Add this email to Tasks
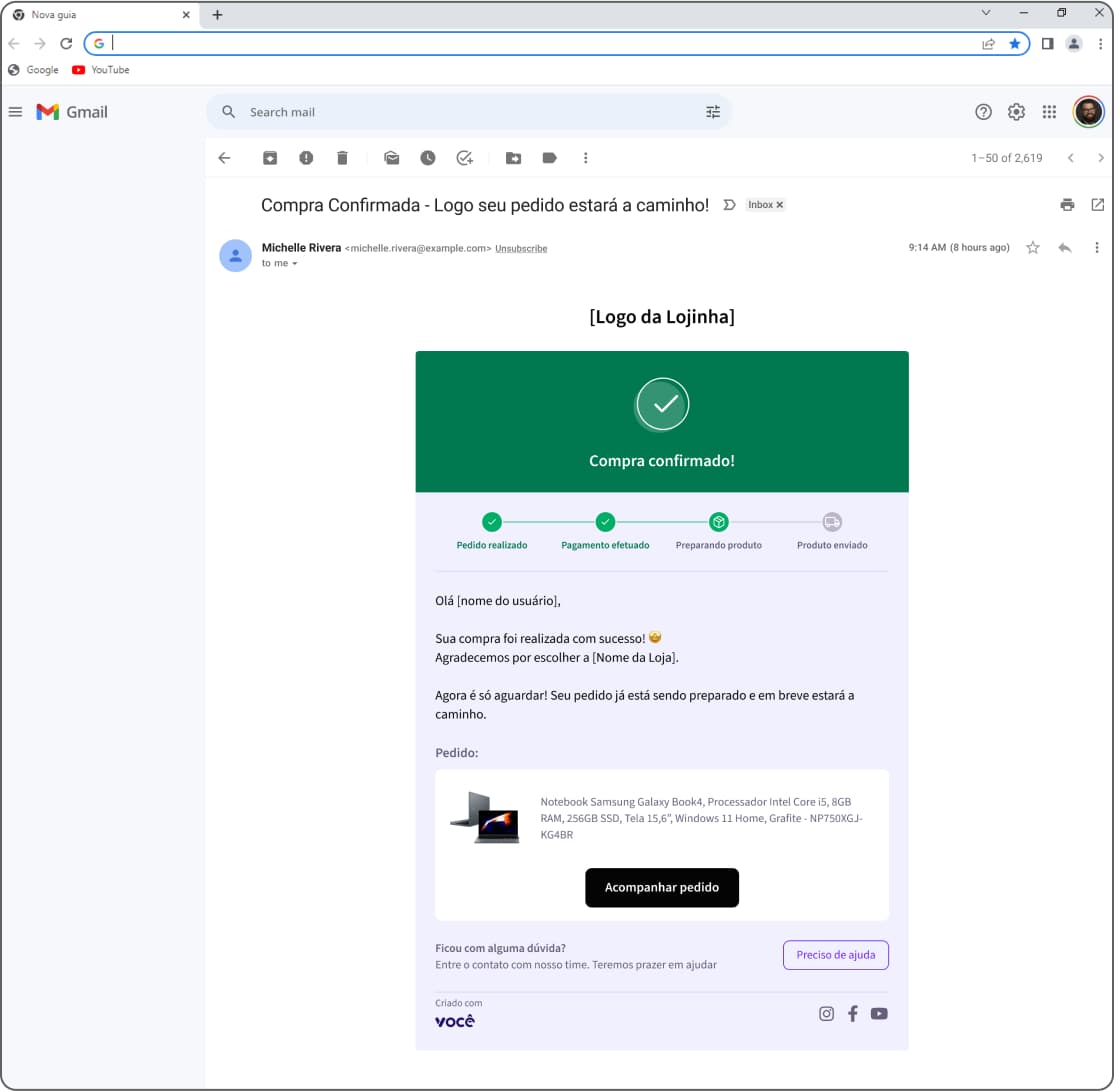 [x=464, y=158]
